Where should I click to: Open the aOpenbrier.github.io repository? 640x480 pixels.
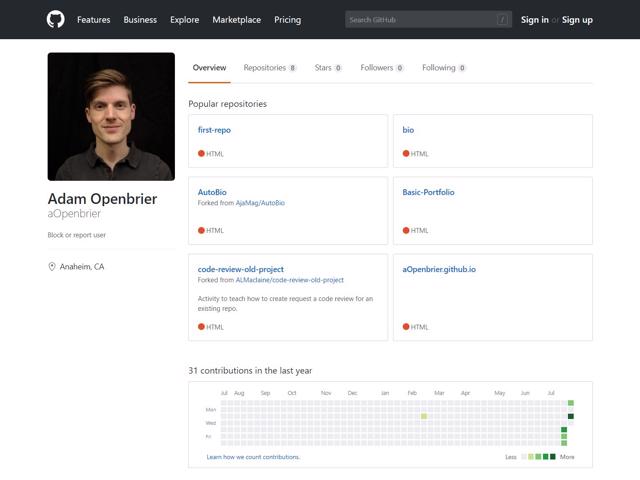(439, 269)
